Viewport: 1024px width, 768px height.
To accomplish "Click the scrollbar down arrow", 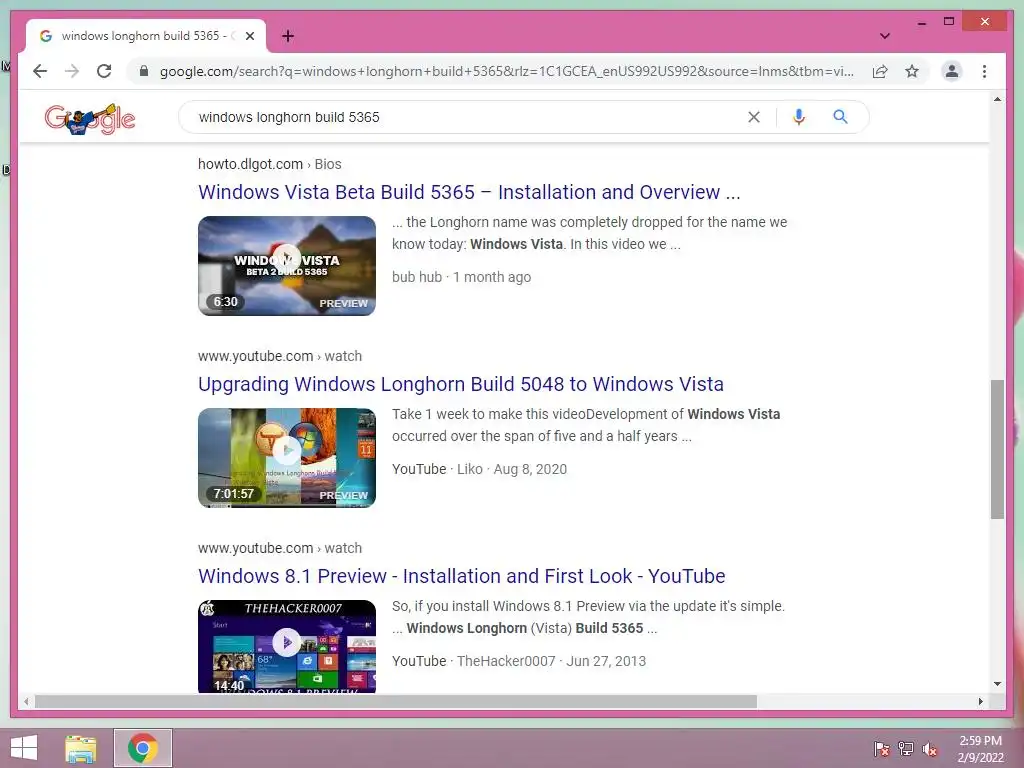I will point(997,684).
